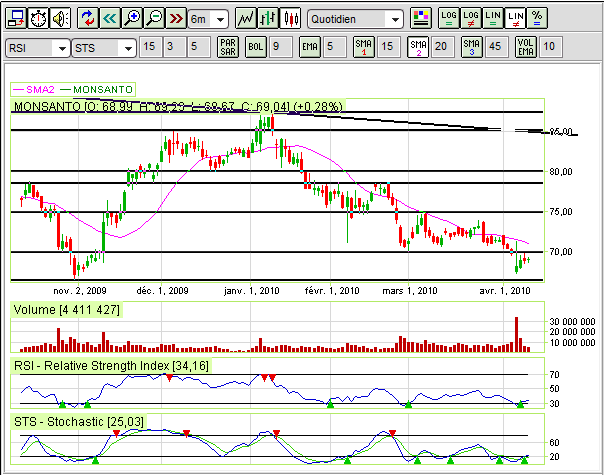
Task: Click the indicator parameter field after 3
Action: (x=199, y=47)
